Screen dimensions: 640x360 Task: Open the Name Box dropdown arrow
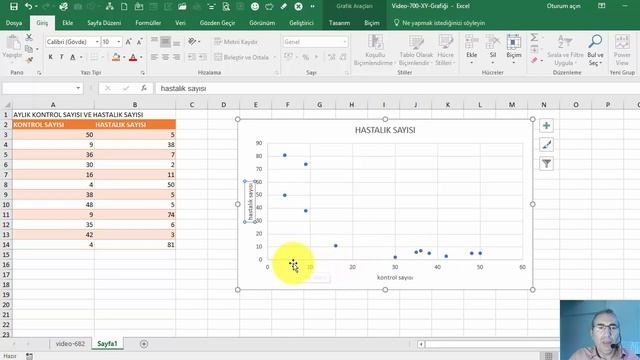coord(78,88)
